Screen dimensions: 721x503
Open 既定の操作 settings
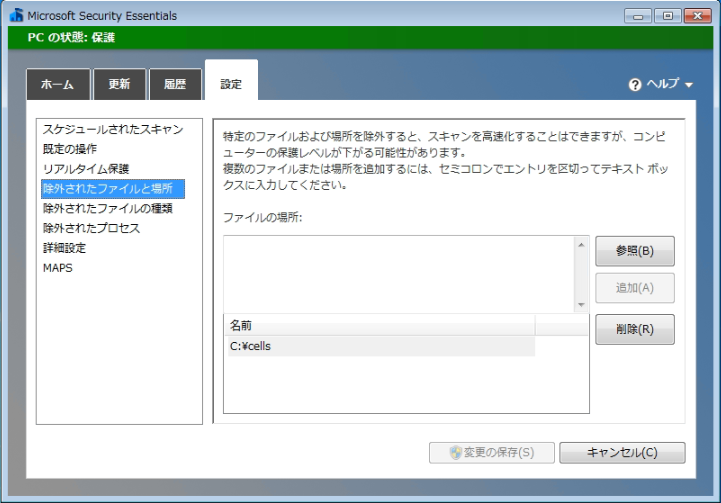70,149
